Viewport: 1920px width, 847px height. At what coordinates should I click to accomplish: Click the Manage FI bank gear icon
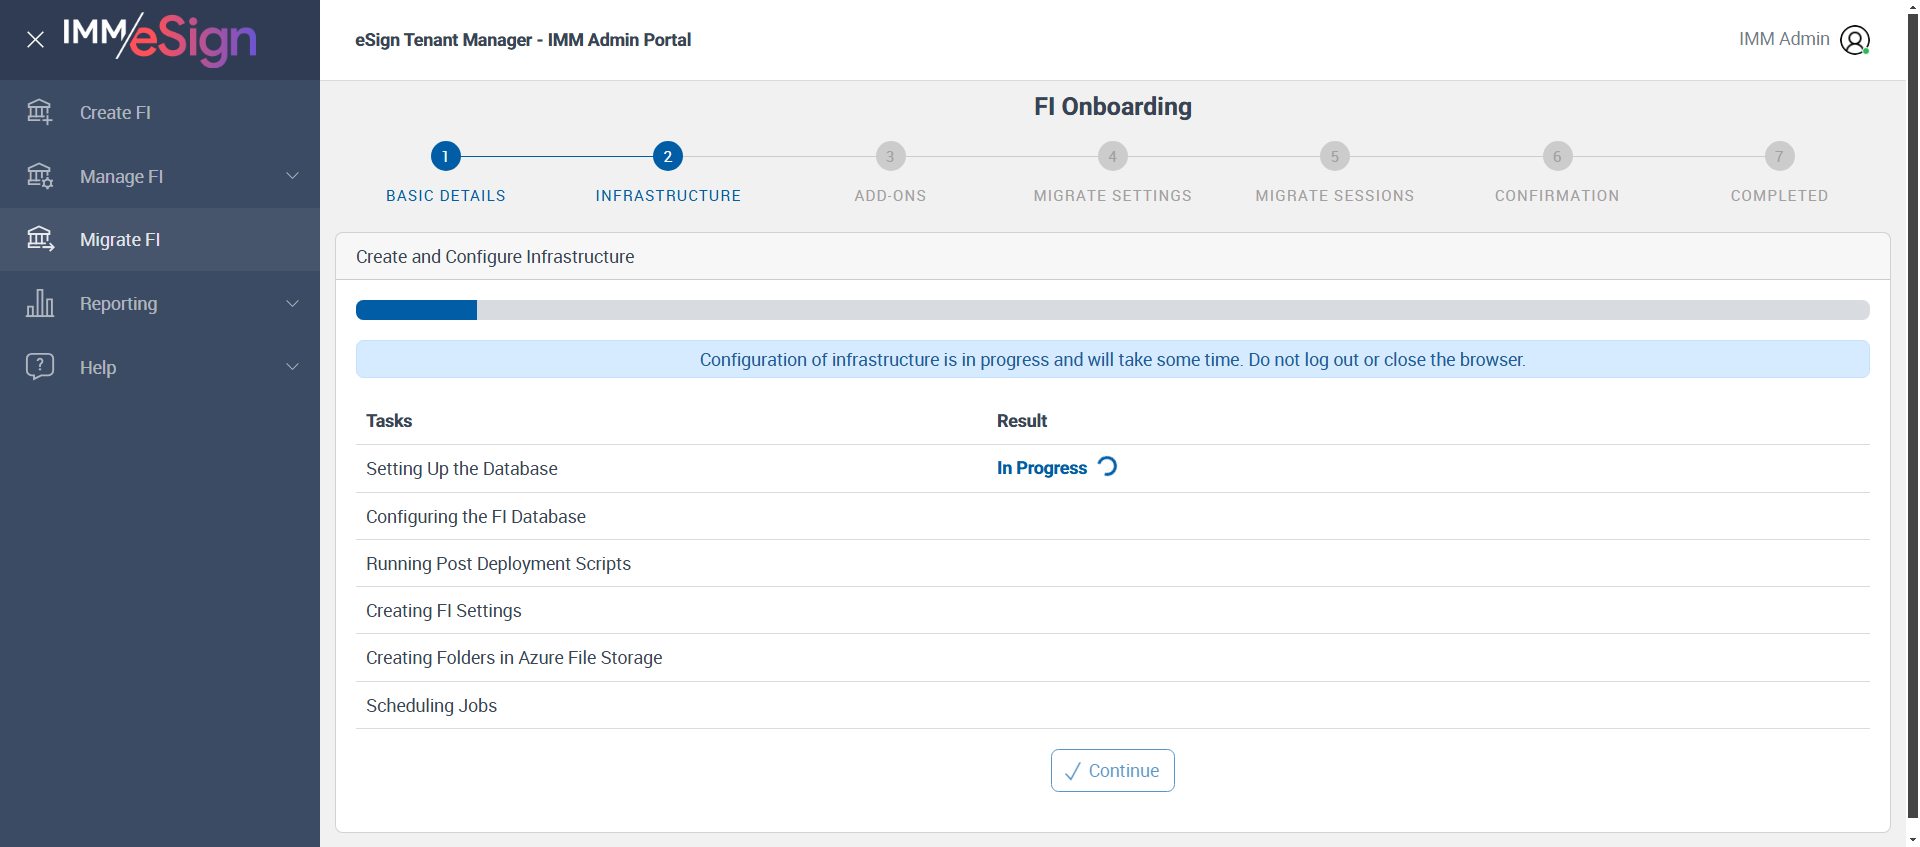(40, 176)
